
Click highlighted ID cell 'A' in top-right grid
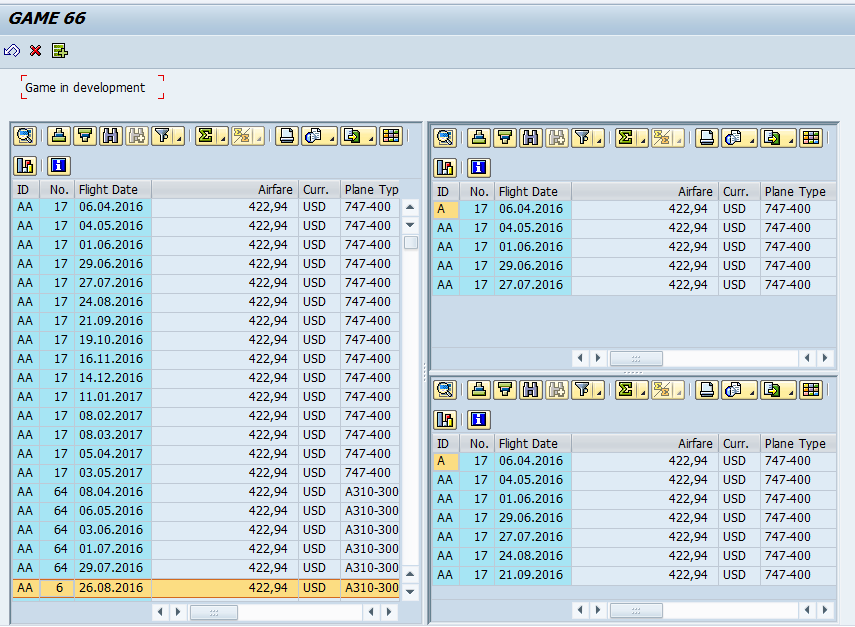pos(445,209)
